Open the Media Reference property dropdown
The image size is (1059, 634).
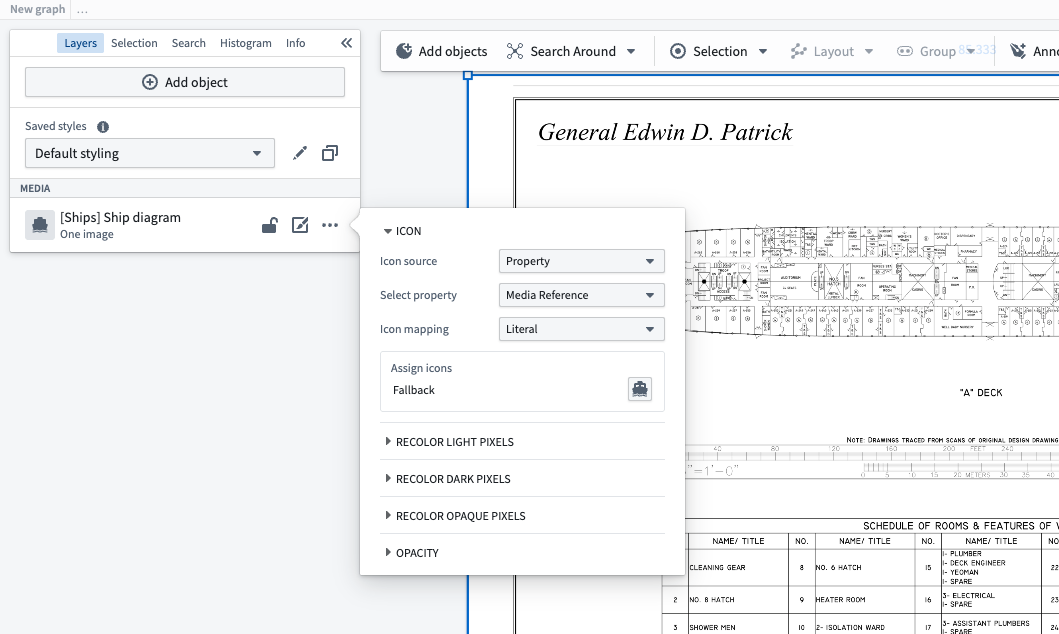pos(582,295)
